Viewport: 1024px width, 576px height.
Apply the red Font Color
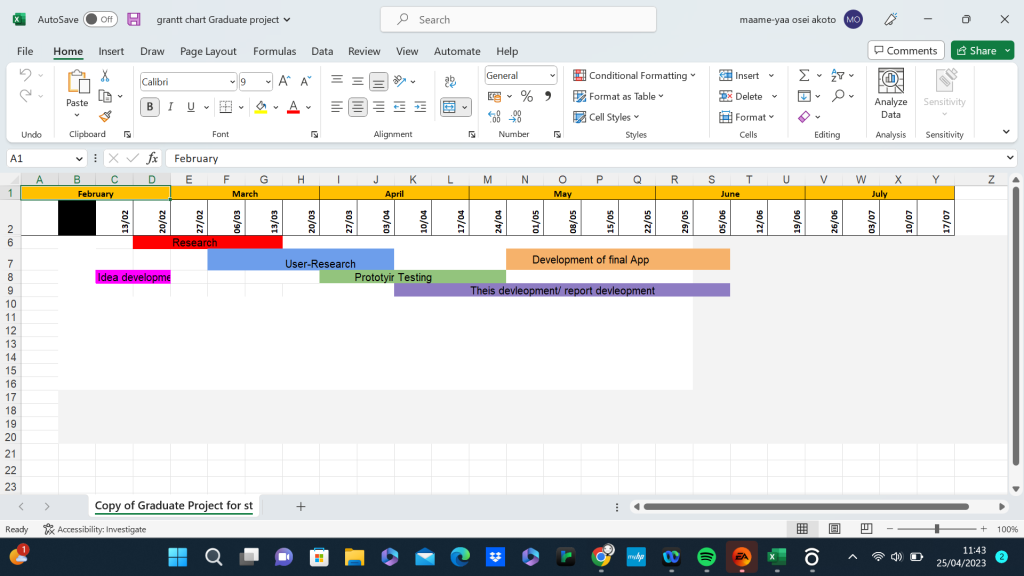tap(293, 107)
